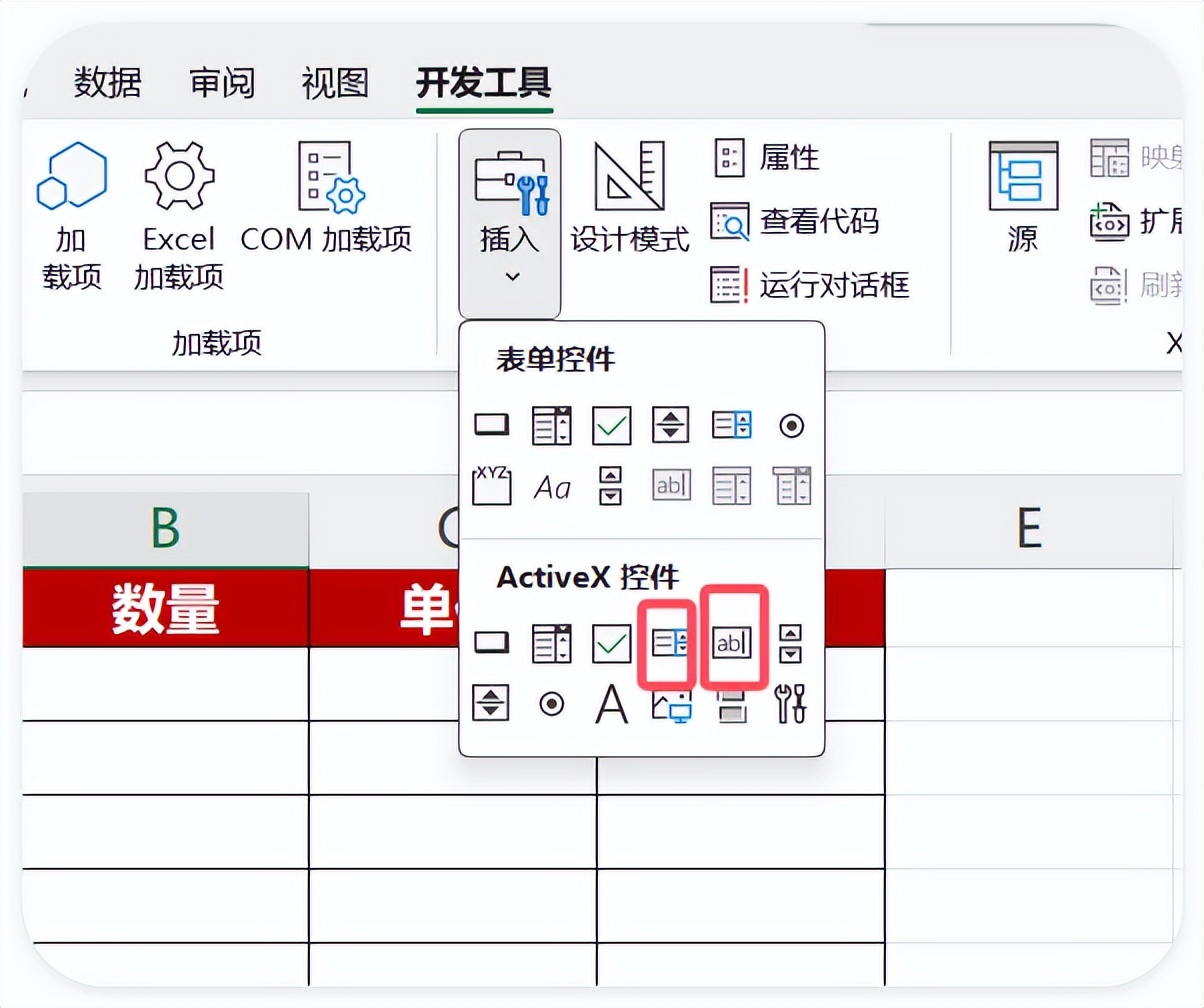Insert ActiveX image control

click(671, 704)
